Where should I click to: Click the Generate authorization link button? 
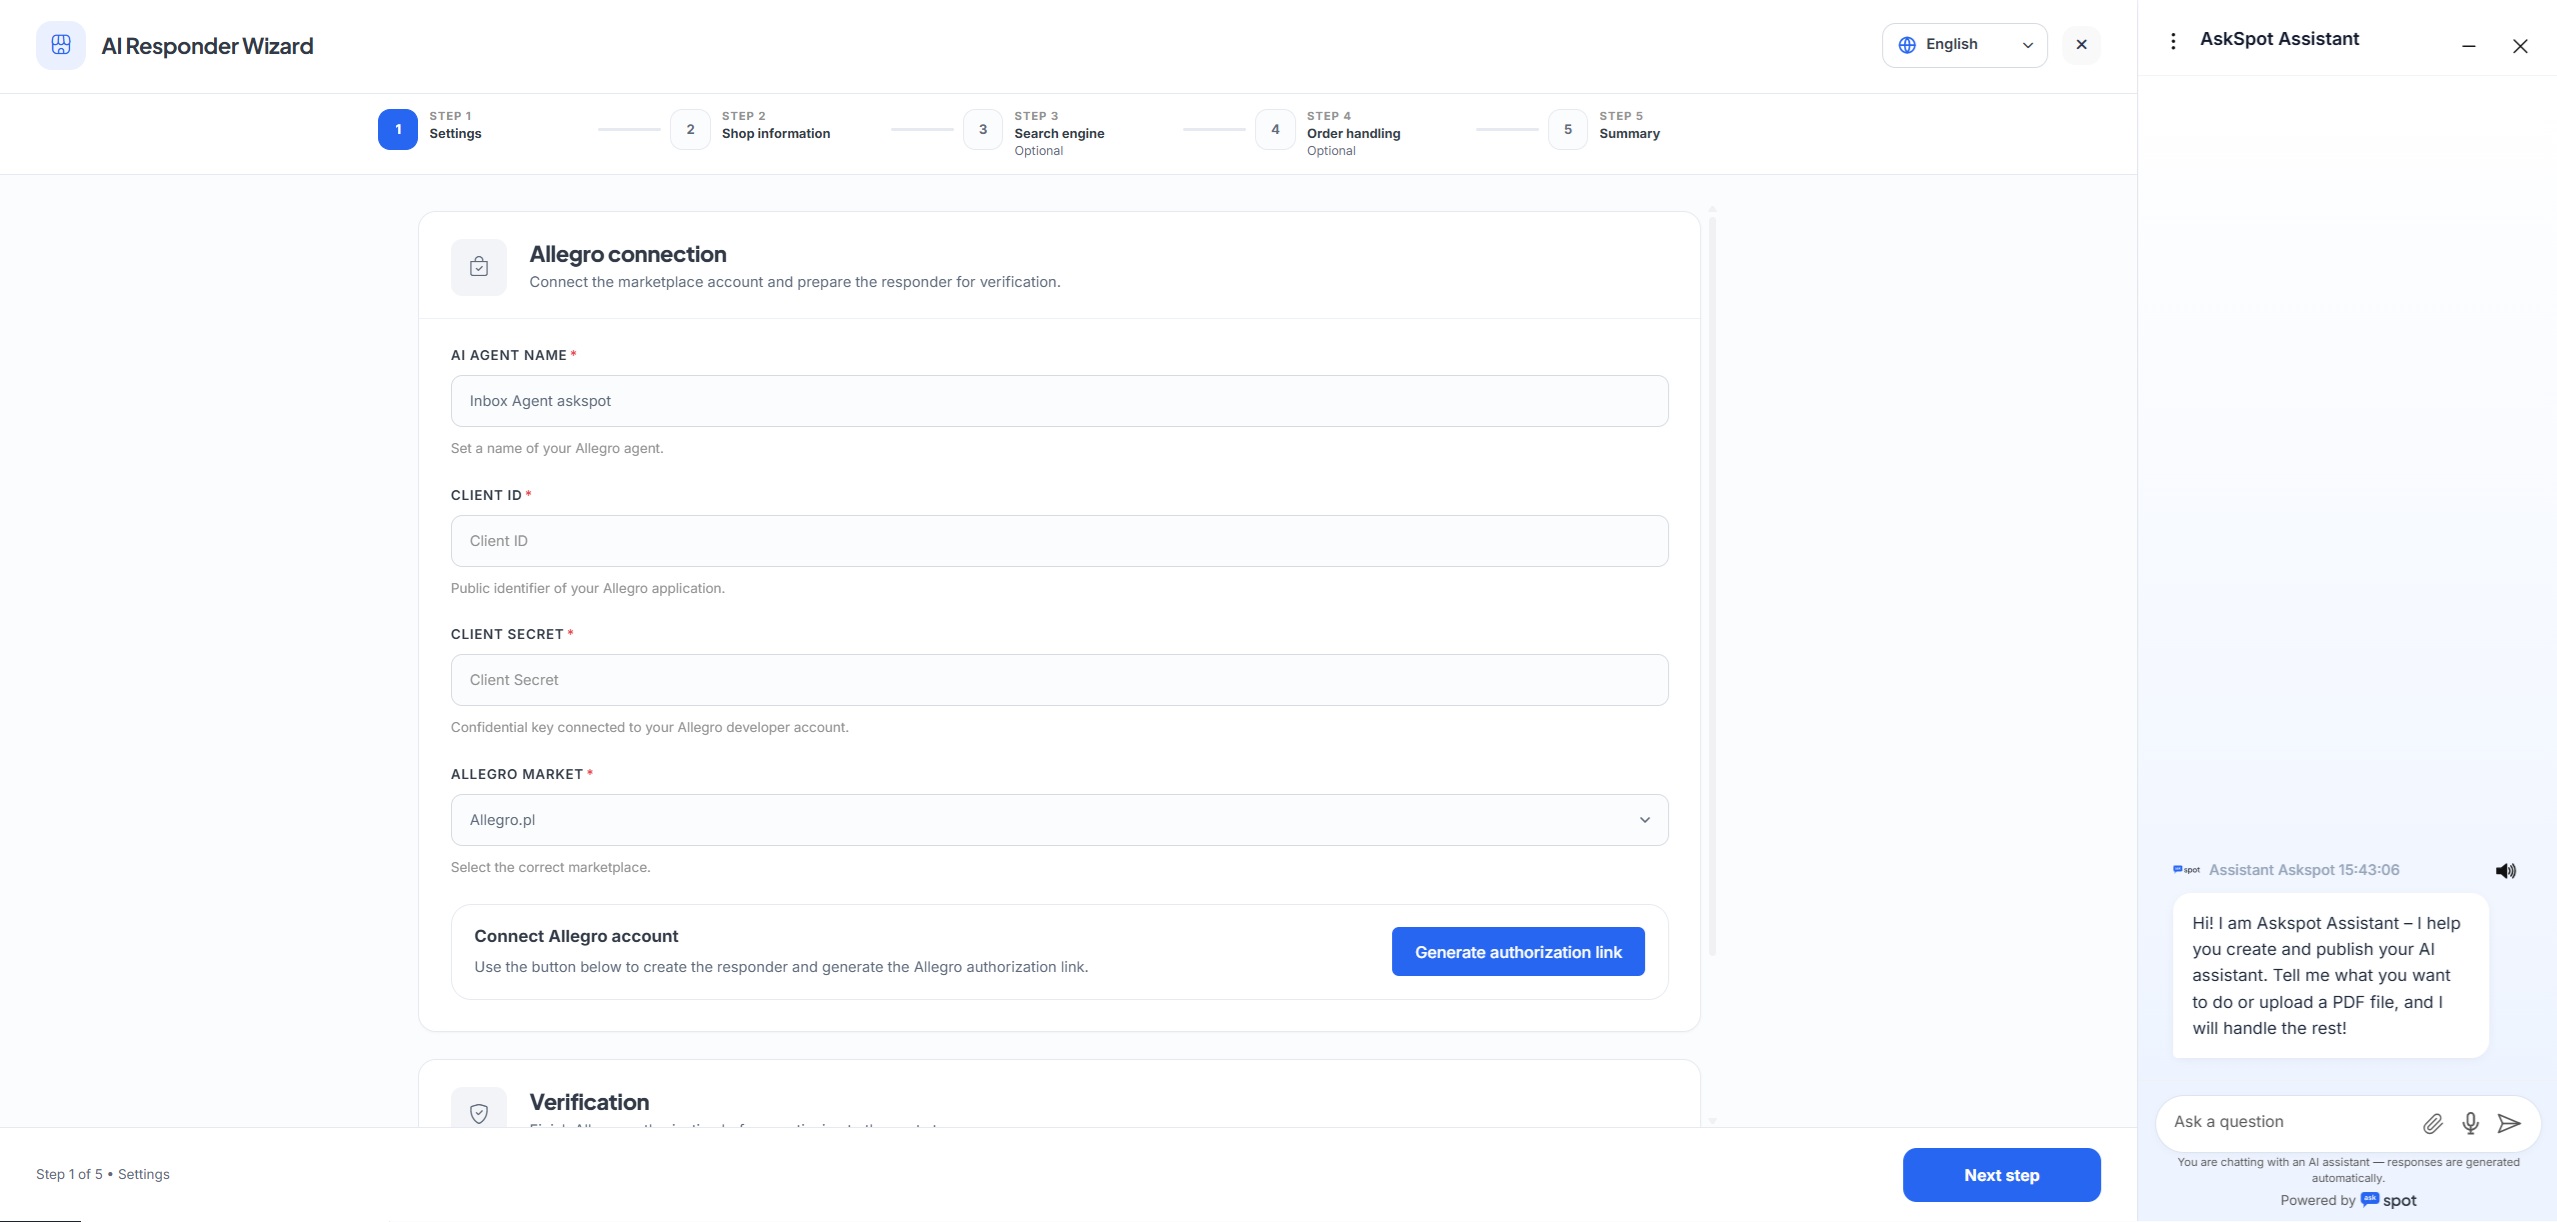click(x=1518, y=952)
